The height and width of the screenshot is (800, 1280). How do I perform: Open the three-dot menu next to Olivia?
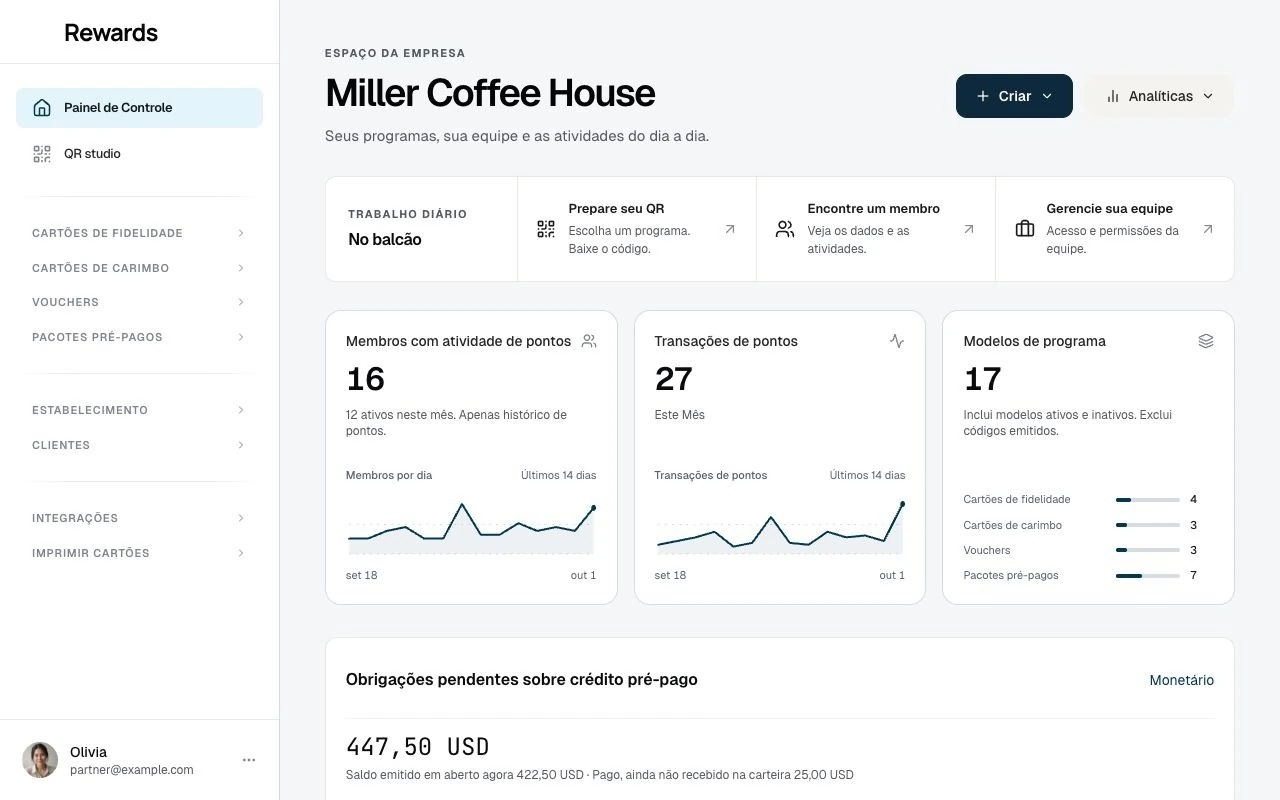click(x=249, y=760)
